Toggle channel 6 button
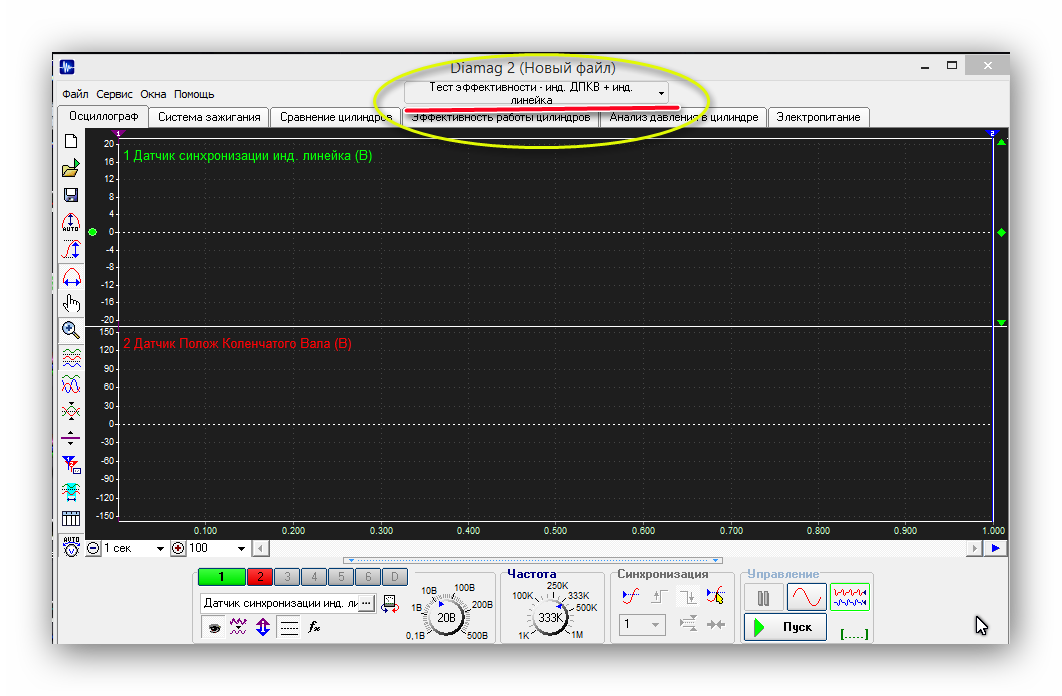Screen dimensions: 1062x696 pos(368,577)
